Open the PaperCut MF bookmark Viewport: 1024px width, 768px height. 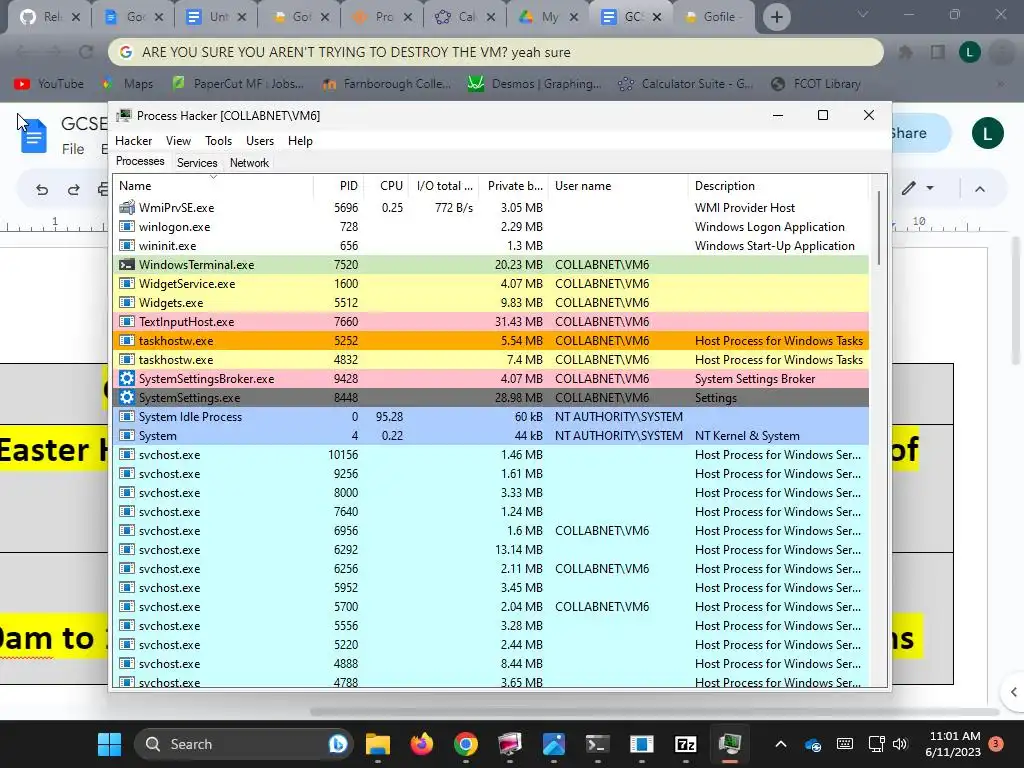coord(238,84)
